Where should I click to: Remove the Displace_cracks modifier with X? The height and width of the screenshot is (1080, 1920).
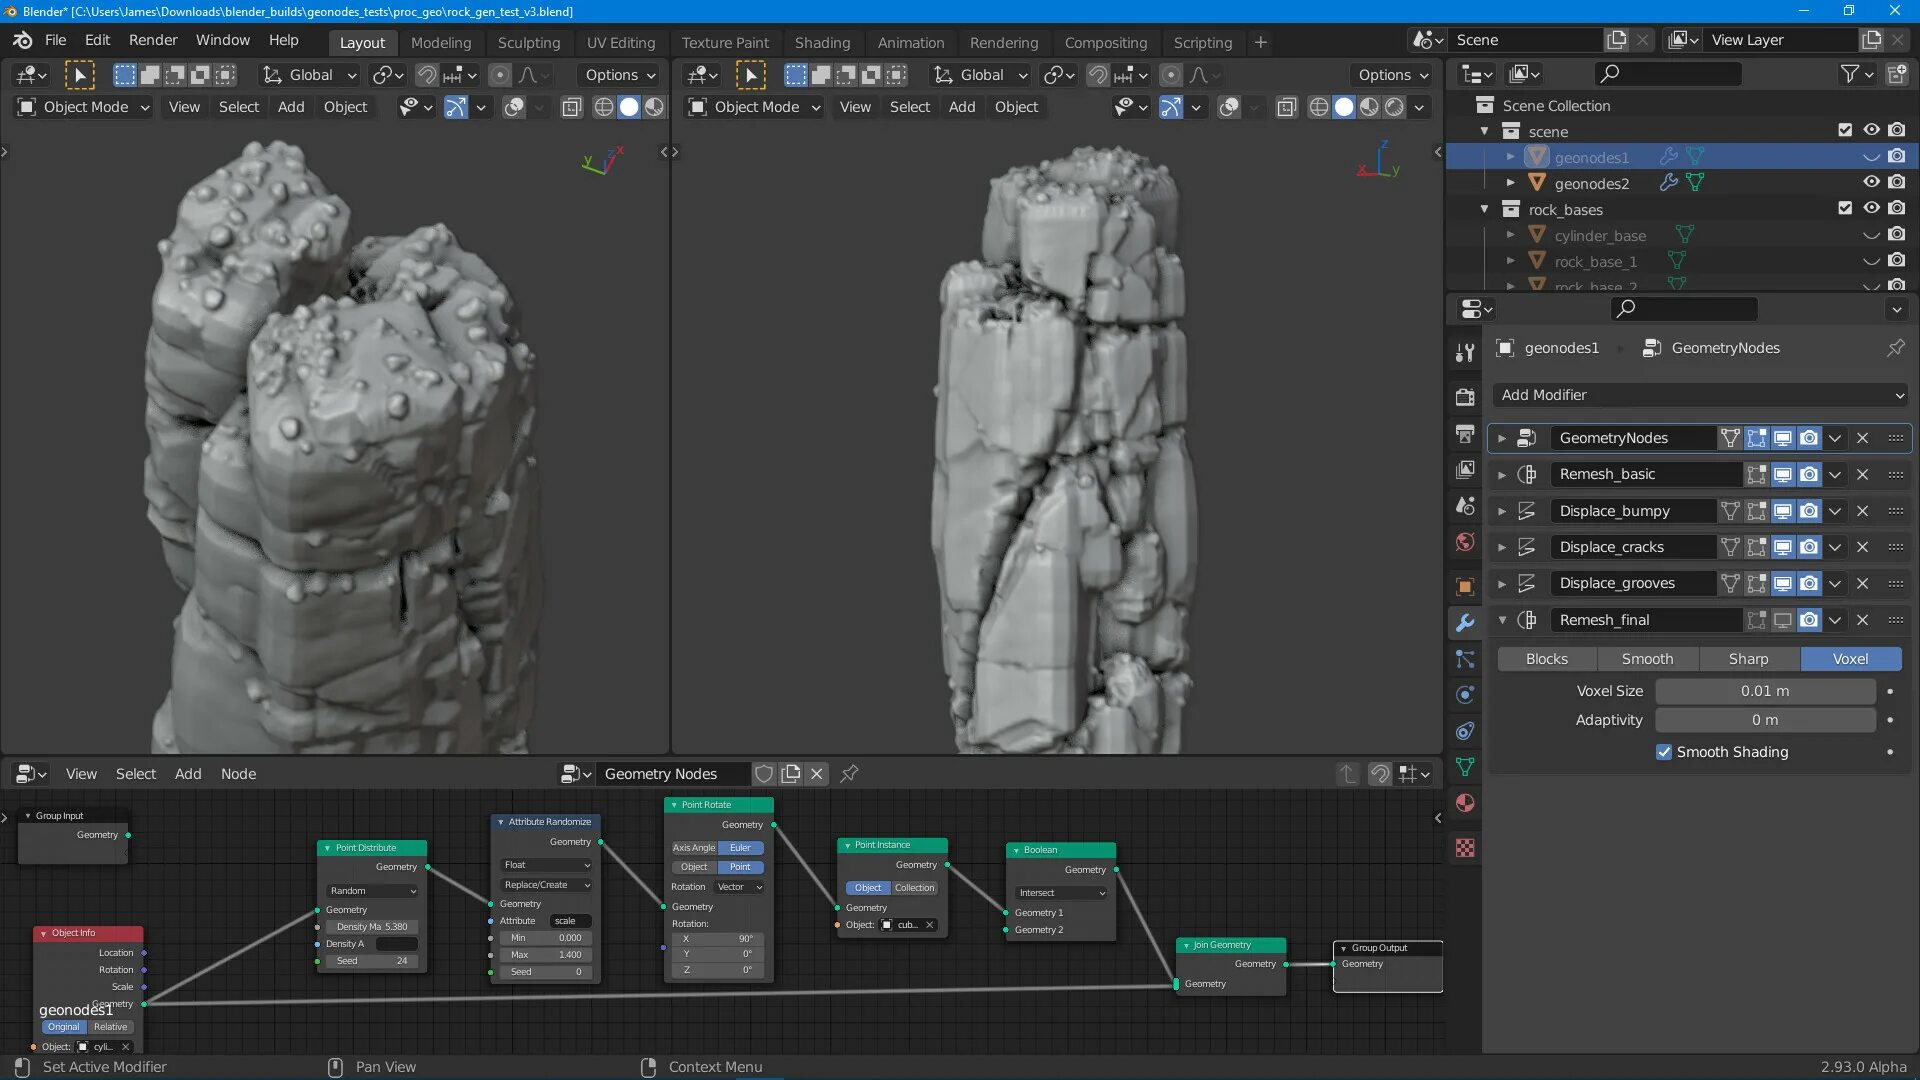[x=1862, y=547]
